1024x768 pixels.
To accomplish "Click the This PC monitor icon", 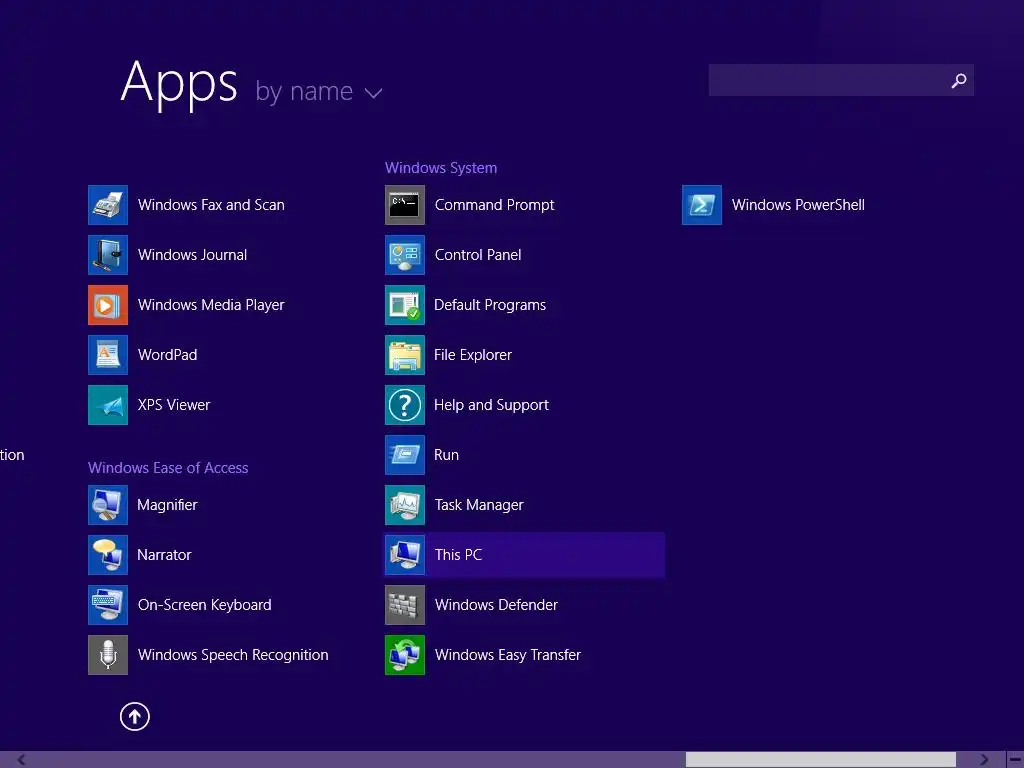I will 405,555.
